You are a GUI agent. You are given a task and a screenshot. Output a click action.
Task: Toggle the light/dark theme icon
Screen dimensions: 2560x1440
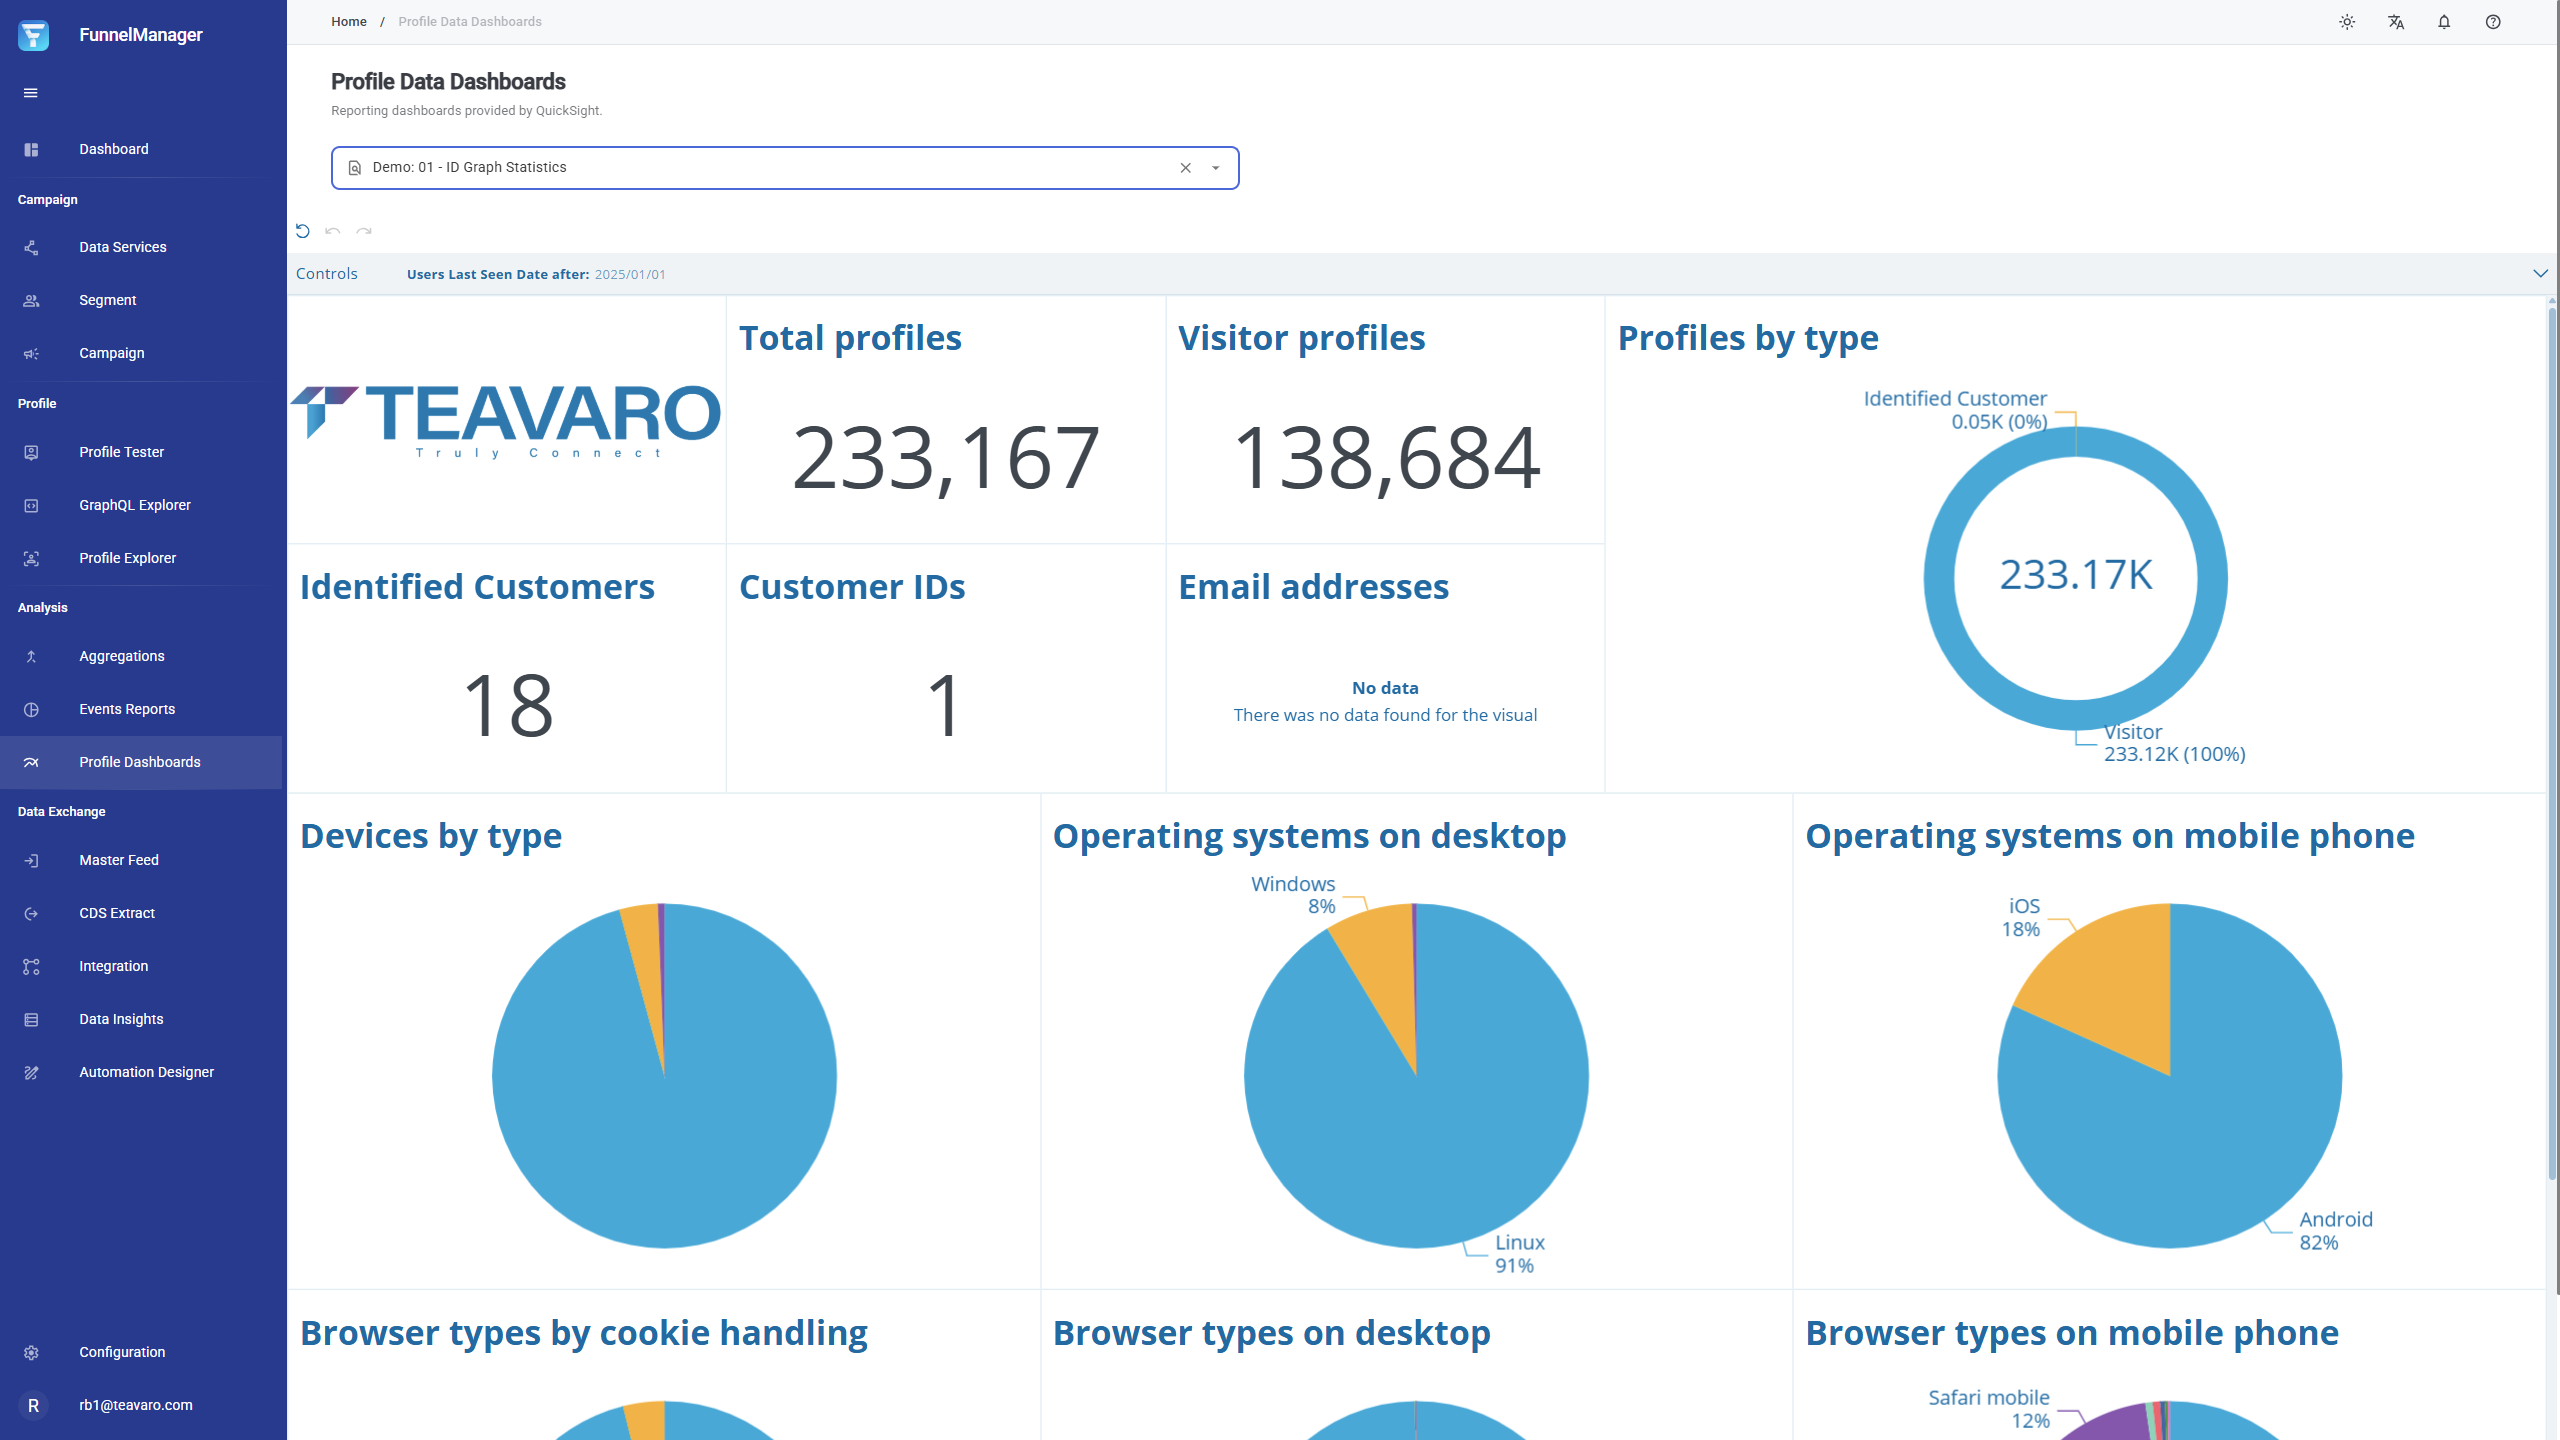pyautogui.click(x=2347, y=22)
